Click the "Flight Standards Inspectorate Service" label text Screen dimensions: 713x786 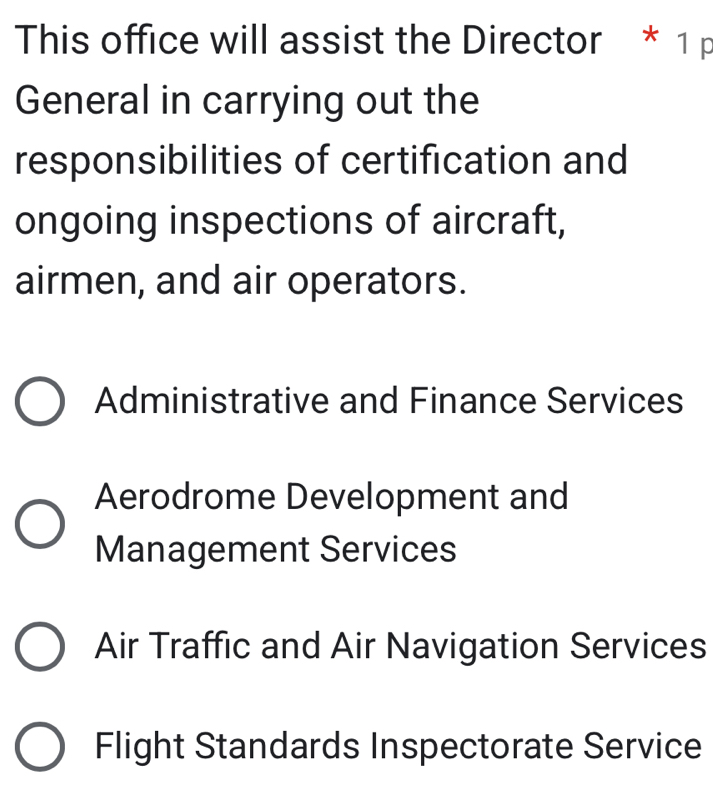coord(398,746)
